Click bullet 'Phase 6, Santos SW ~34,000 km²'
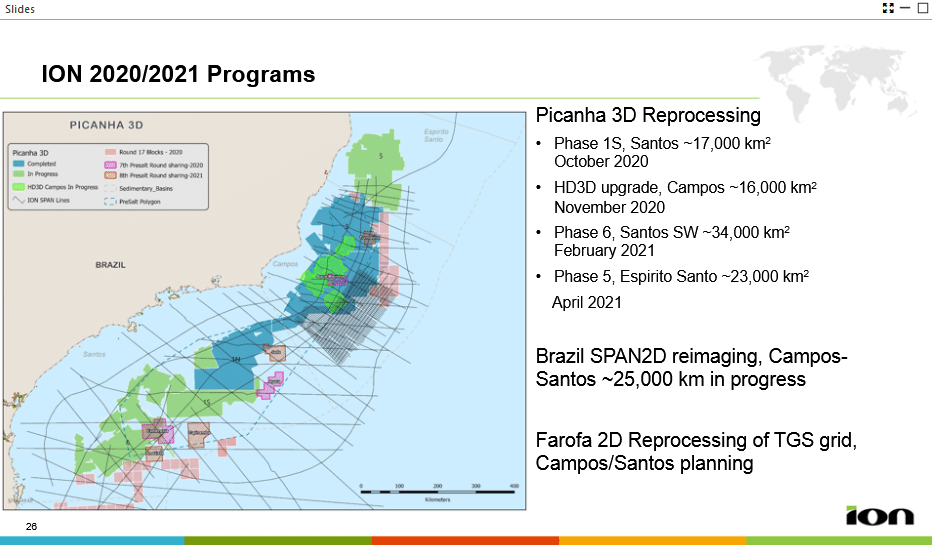Image resolution: width=932 pixels, height=545 pixels. tap(672, 232)
